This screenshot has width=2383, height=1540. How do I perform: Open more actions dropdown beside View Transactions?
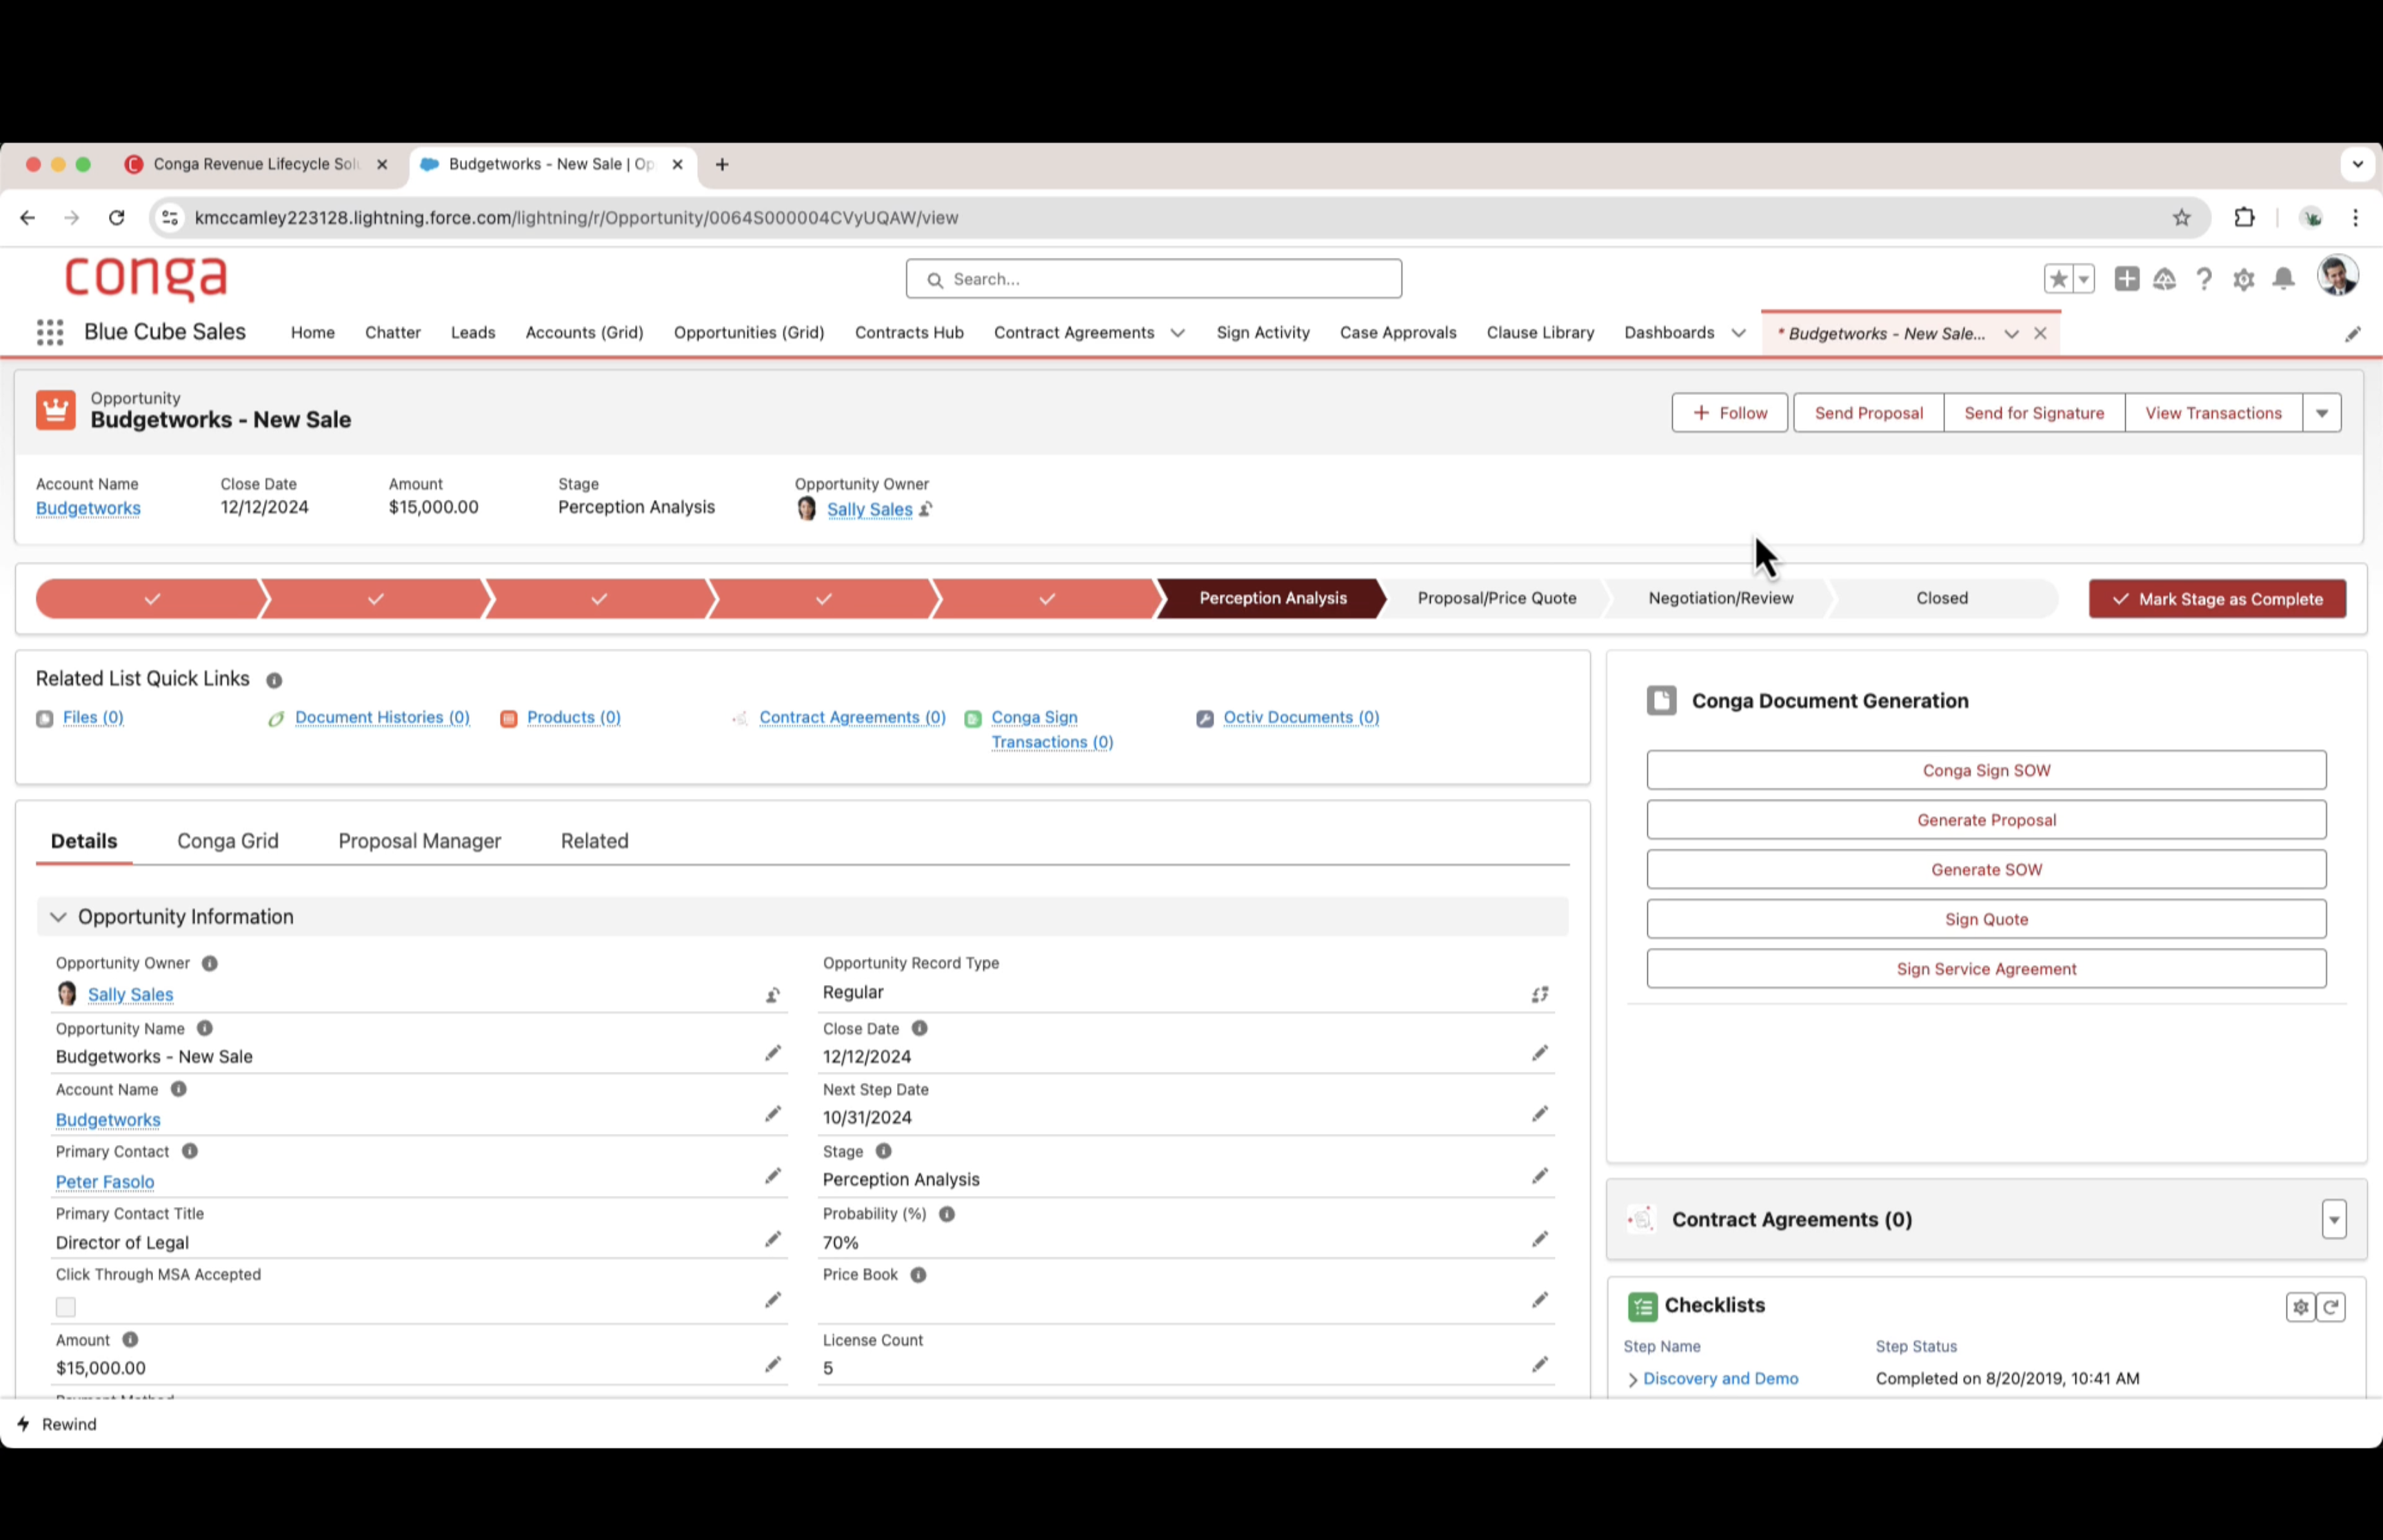2321,413
